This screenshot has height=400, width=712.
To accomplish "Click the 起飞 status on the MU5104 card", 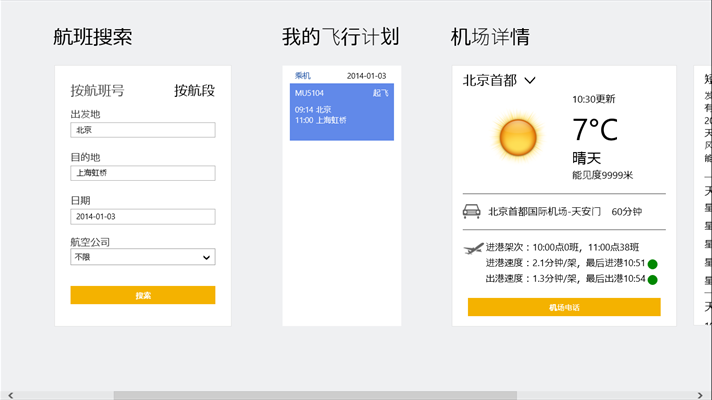I will coord(381,93).
